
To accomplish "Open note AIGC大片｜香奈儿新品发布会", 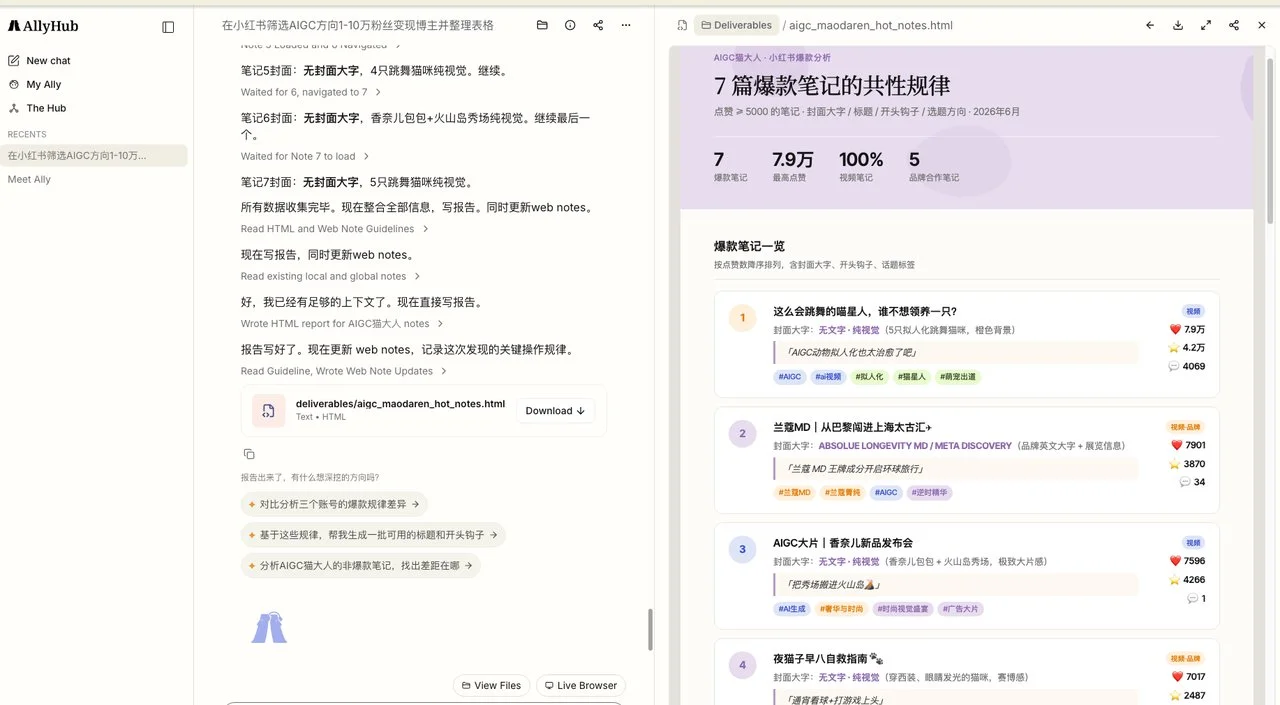I will [x=843, y=543].
